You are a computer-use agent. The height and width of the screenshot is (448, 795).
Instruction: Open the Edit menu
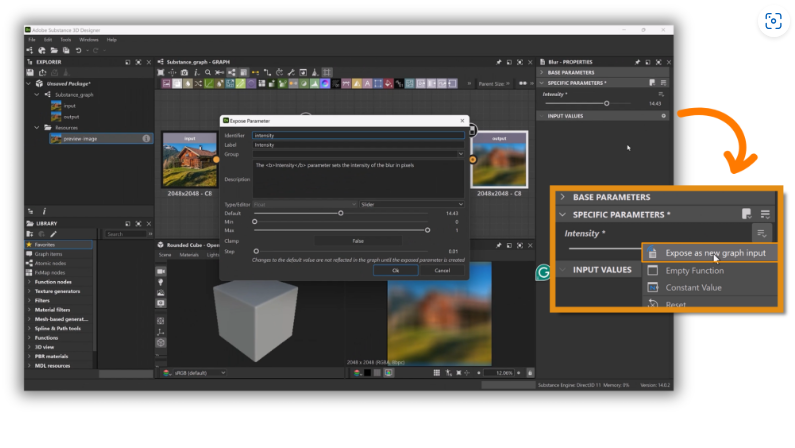48,40
